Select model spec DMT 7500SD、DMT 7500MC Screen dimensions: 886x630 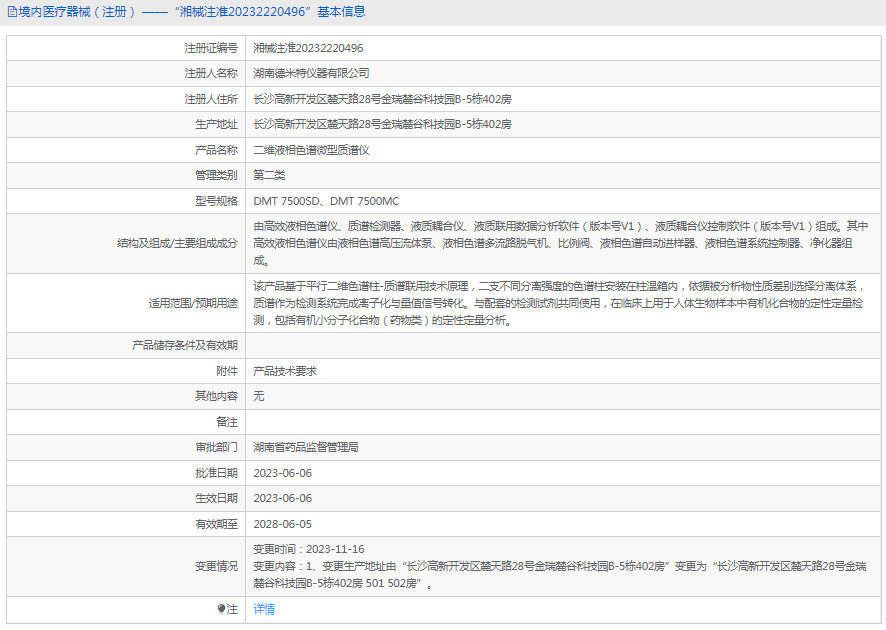point(326,201)
